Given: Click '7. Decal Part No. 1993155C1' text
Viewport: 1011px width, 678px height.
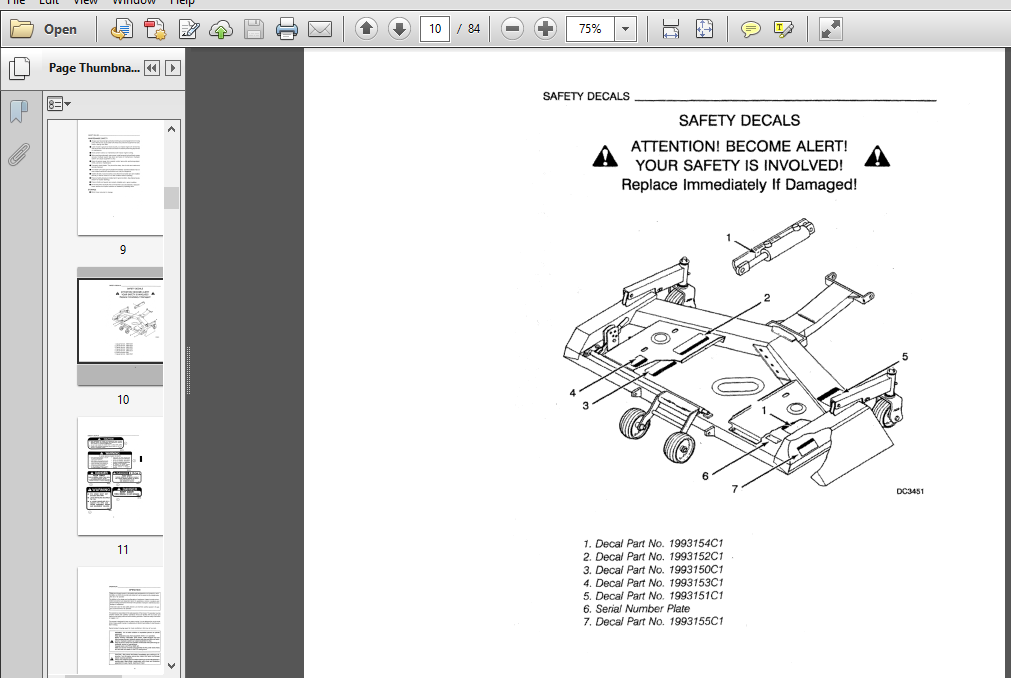Looking at the screenshot, I should pyautogui.click(x=653, y=621).
